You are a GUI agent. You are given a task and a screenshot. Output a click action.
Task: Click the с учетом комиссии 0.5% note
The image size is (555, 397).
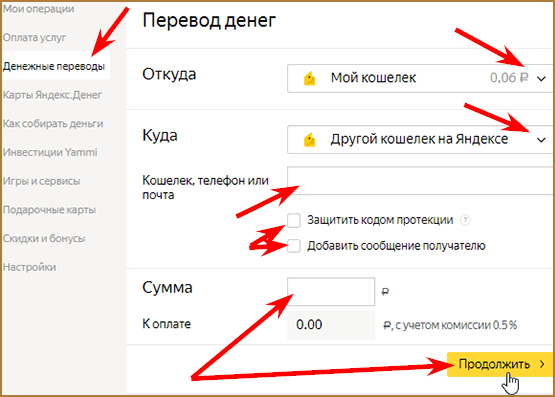tap(456, 325)
